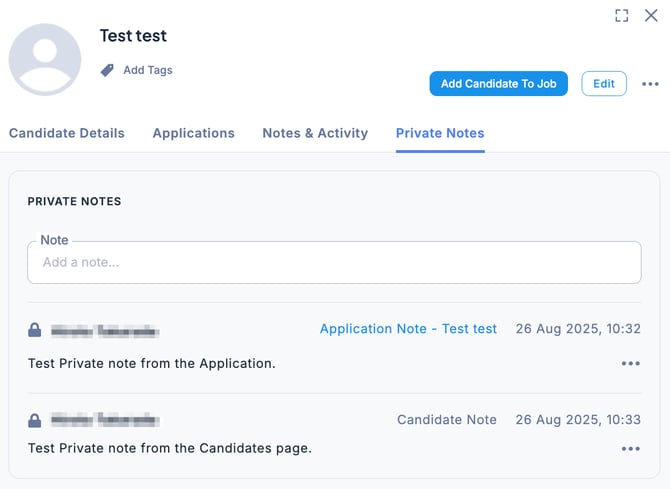Open the three-dot menu for the Application note

[630, 363]
